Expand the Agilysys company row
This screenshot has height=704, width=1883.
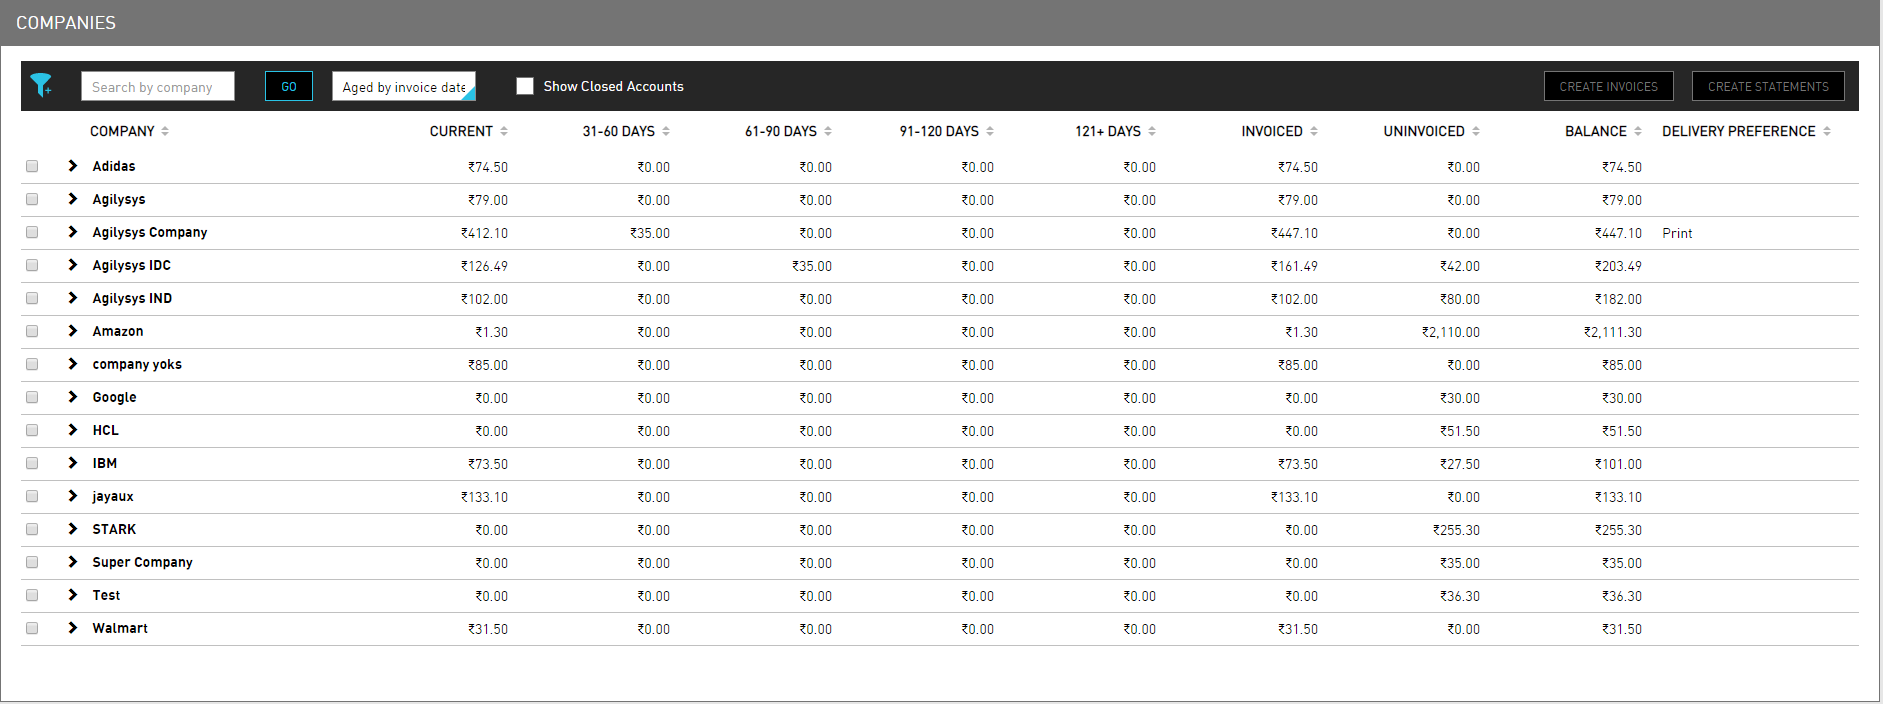pos(72,199)
